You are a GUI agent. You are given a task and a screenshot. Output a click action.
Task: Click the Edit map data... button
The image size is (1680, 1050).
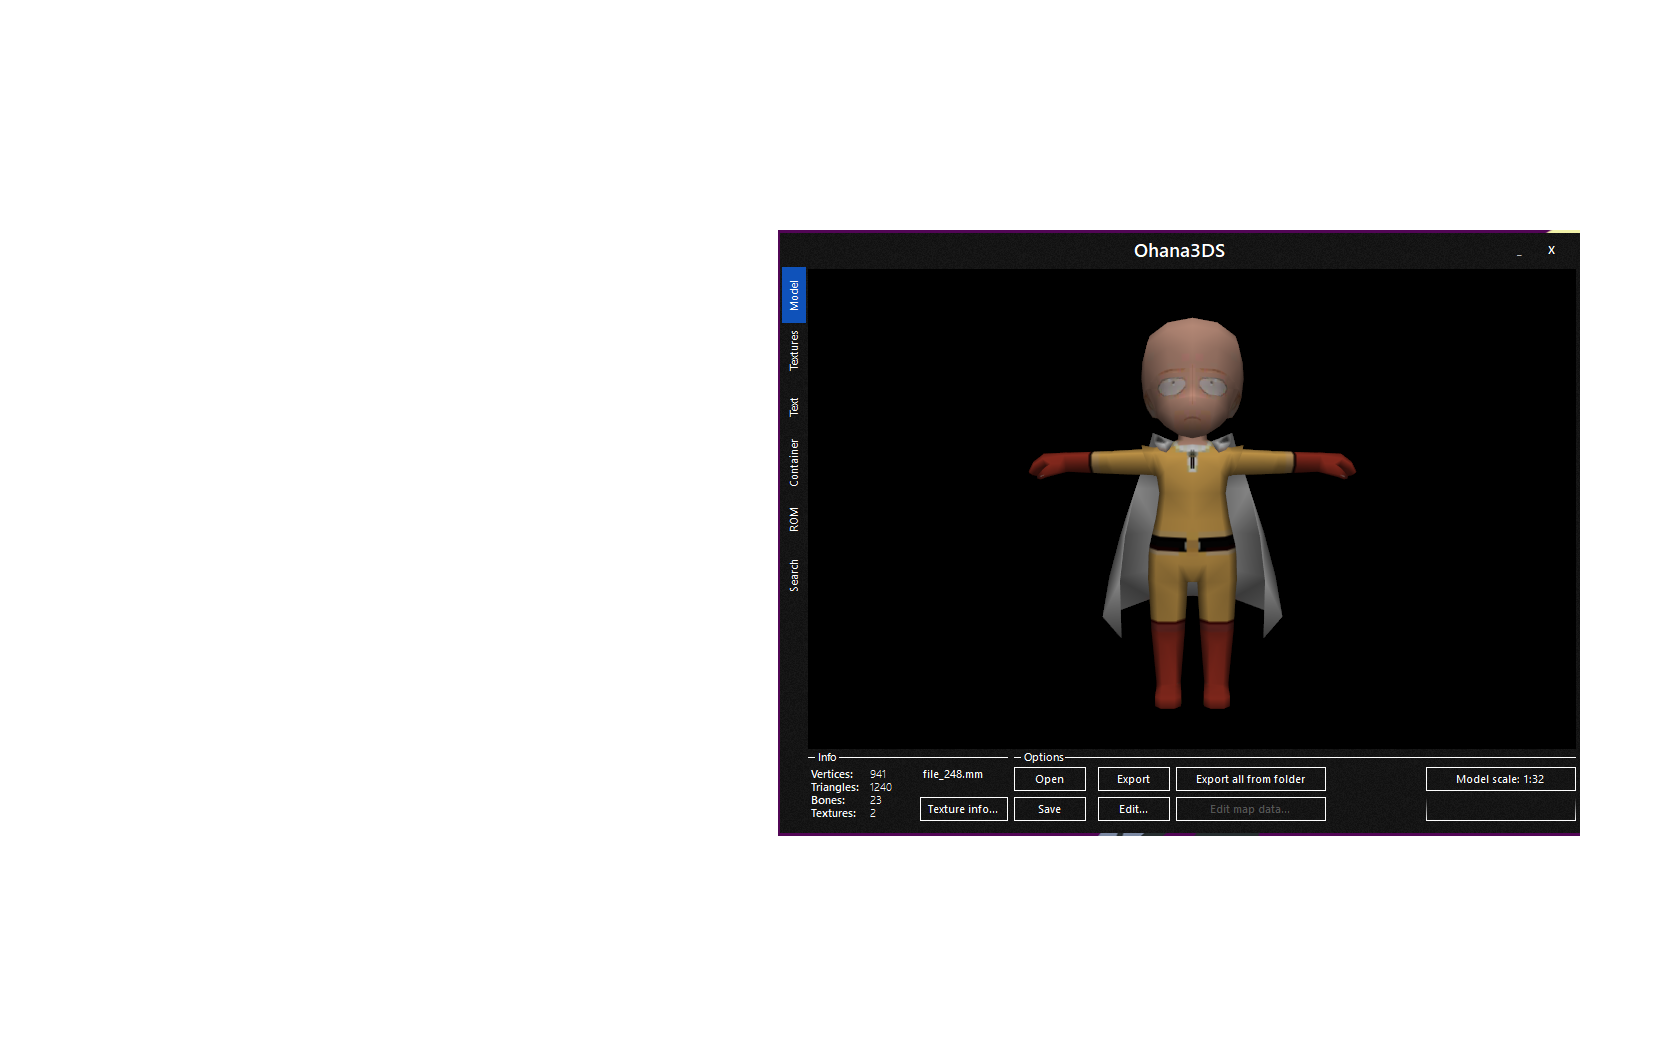click(x=1251, y=809)
